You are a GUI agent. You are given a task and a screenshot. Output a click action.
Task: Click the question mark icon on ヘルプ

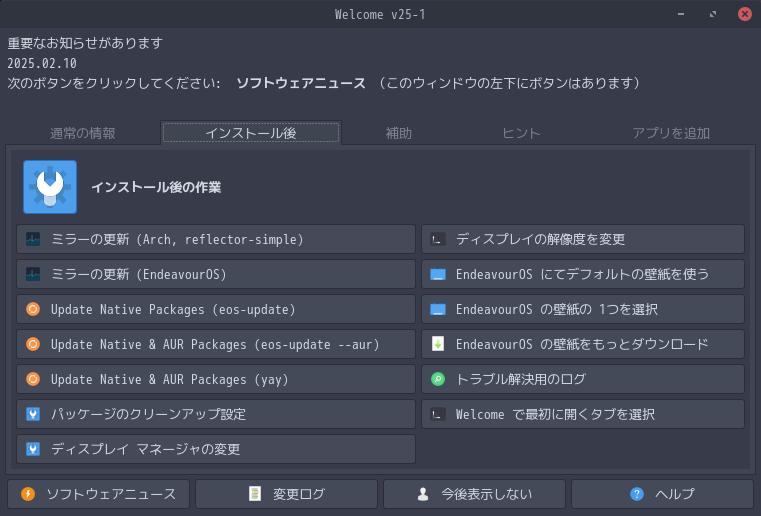click(x=637, y=494)
